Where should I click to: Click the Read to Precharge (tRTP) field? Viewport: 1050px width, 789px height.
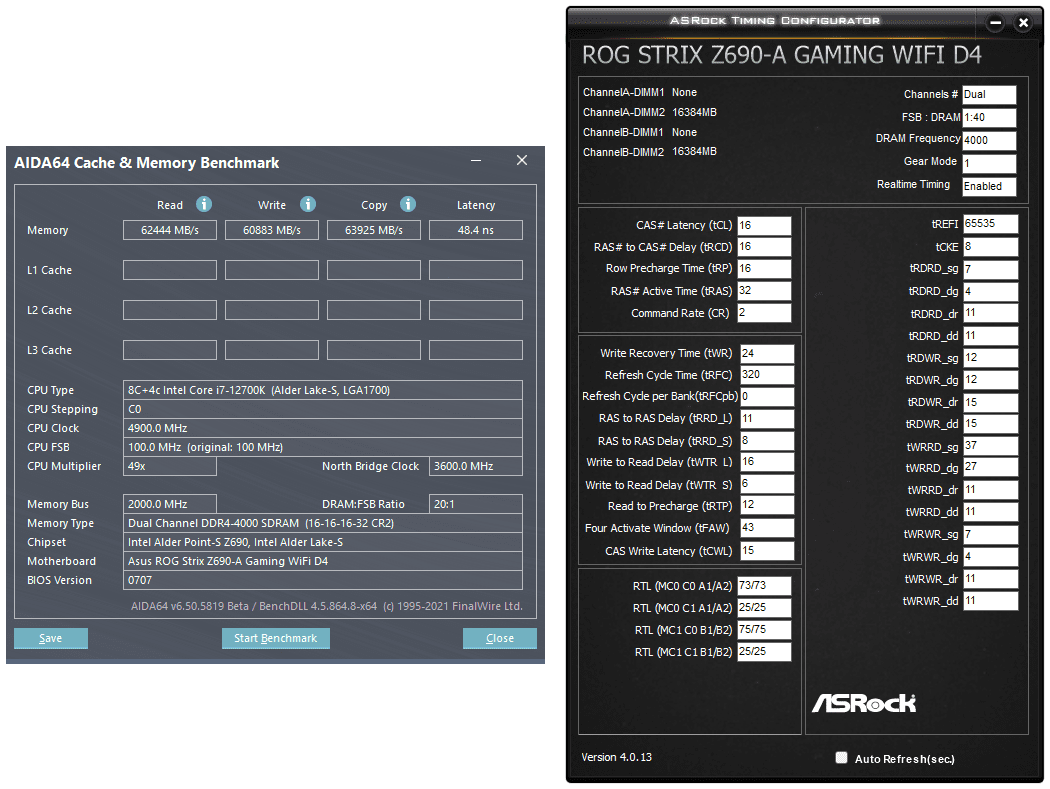767,505
